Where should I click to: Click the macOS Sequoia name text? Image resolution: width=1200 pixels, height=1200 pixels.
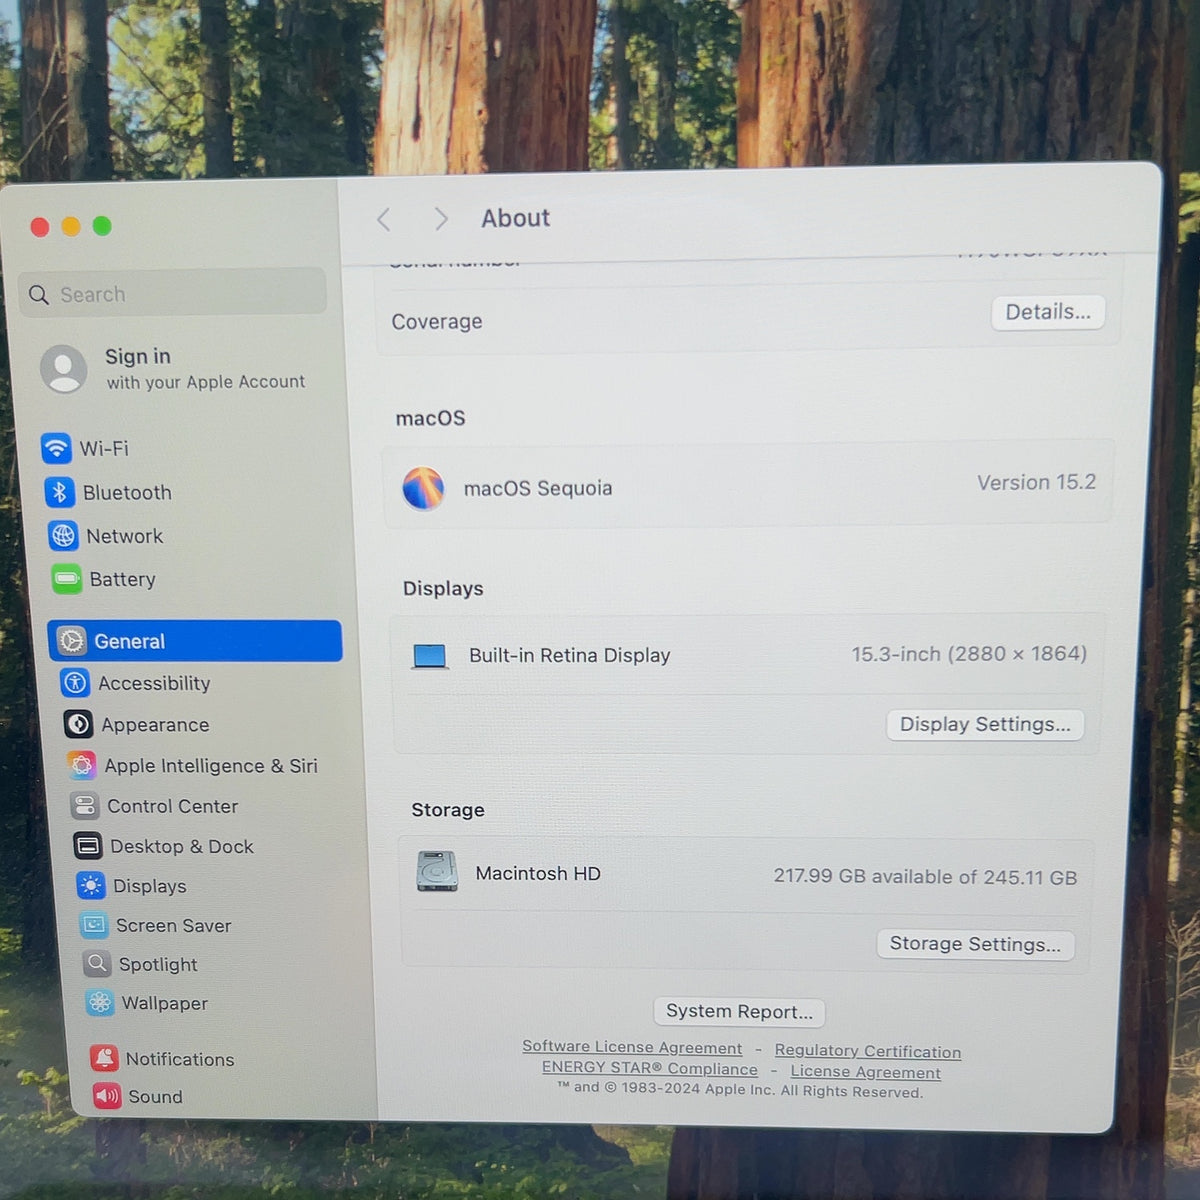click(538, 488)
